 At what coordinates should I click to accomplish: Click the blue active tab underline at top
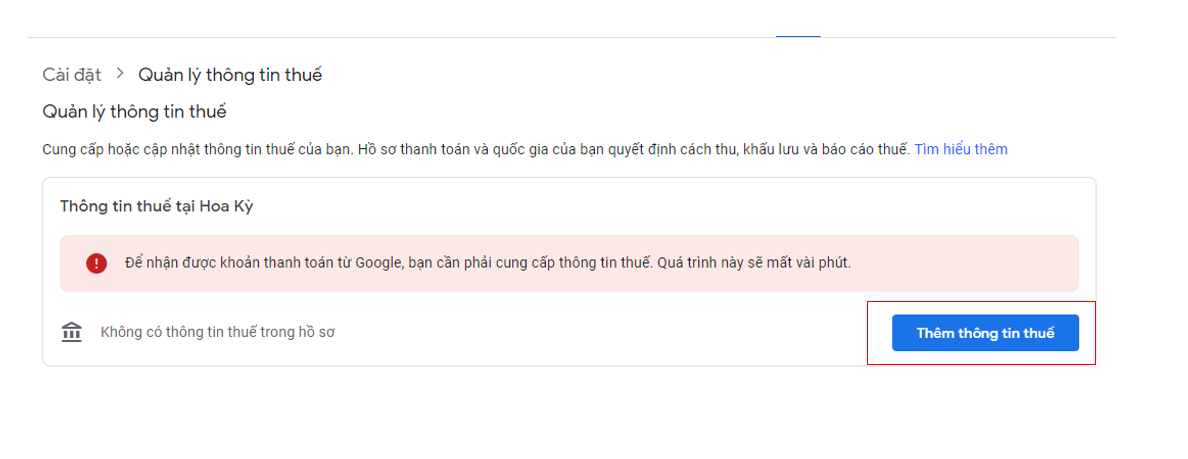(798, 36)
